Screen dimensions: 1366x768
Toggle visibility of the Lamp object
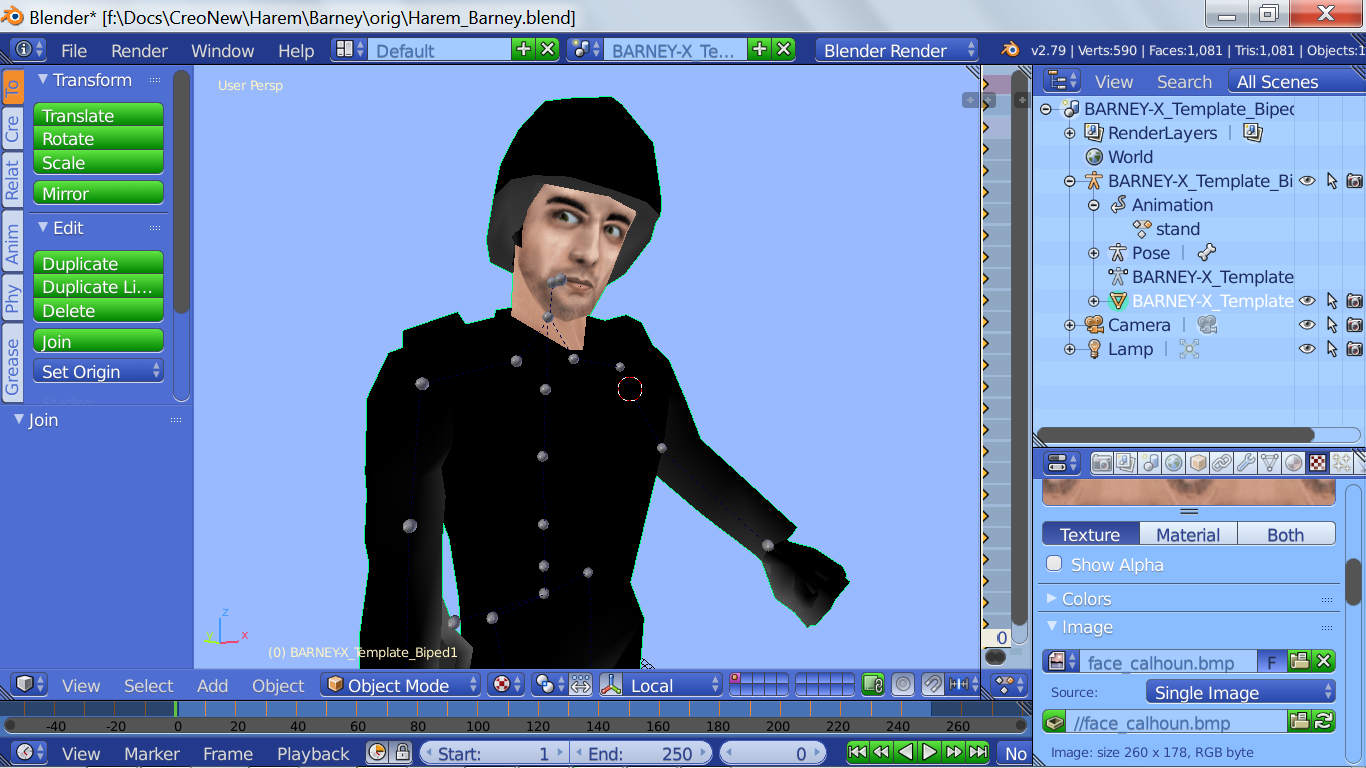pyautogui.click(x=1306, y=349)
